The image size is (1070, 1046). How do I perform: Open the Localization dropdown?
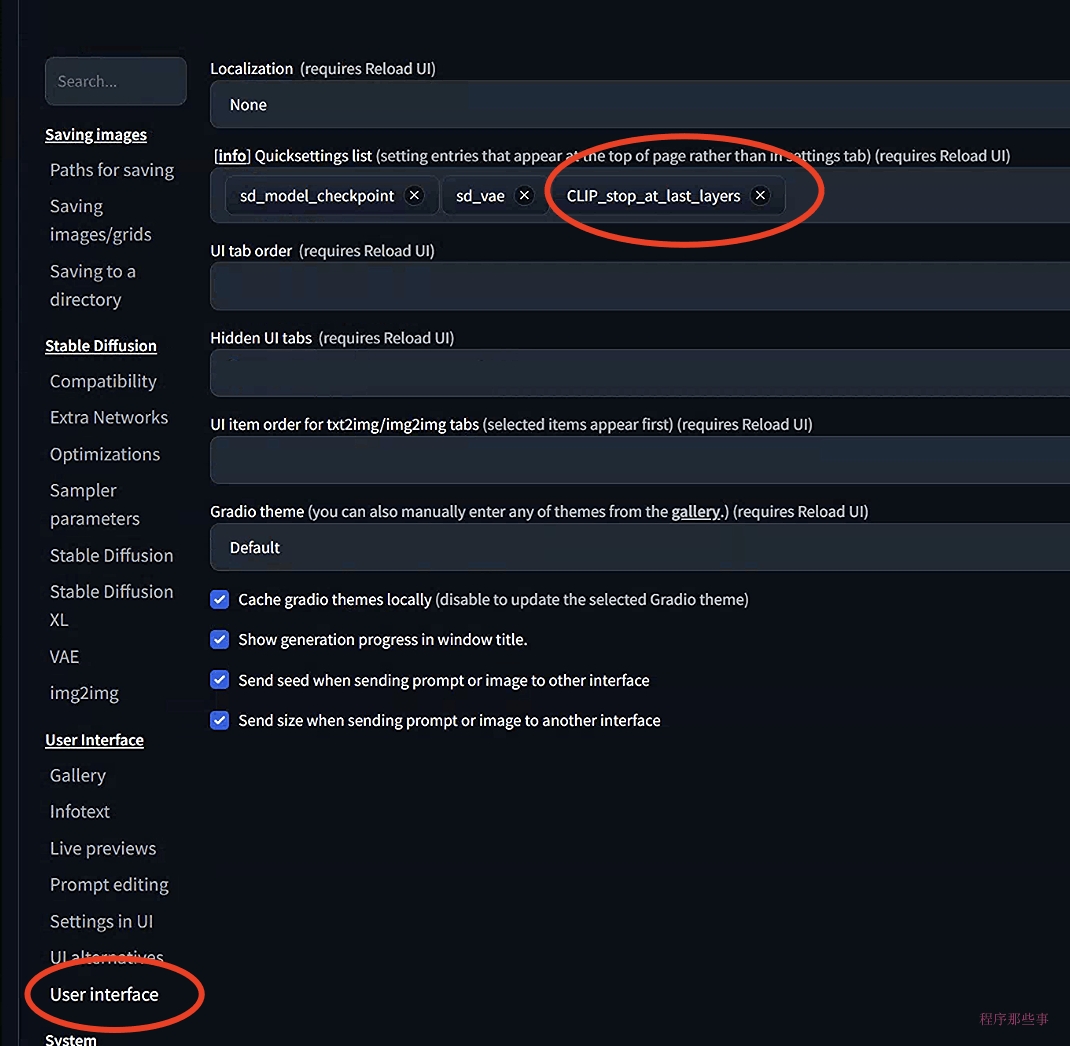click(x=640, y=105)
